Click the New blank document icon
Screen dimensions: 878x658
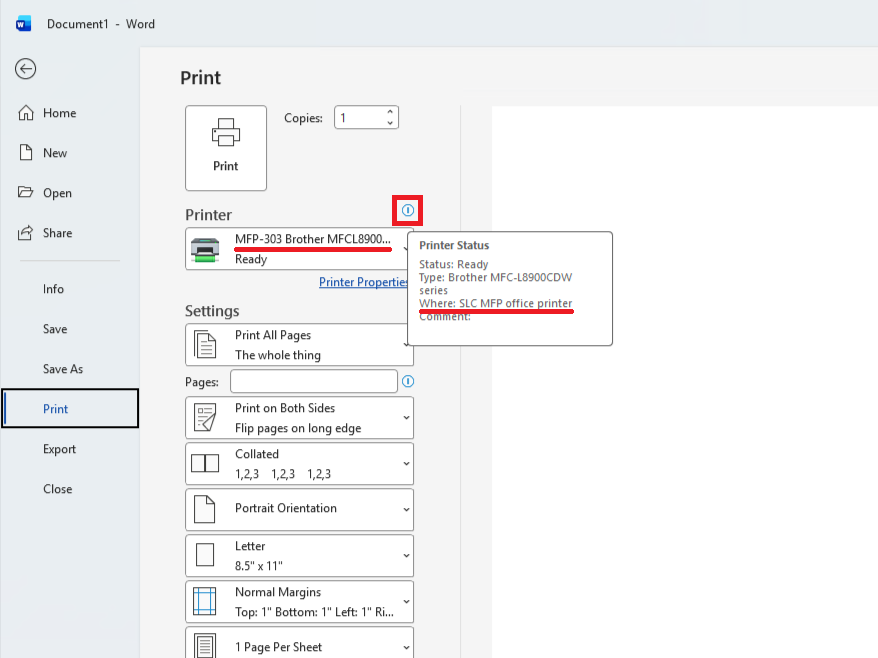[x=26, y=152]
